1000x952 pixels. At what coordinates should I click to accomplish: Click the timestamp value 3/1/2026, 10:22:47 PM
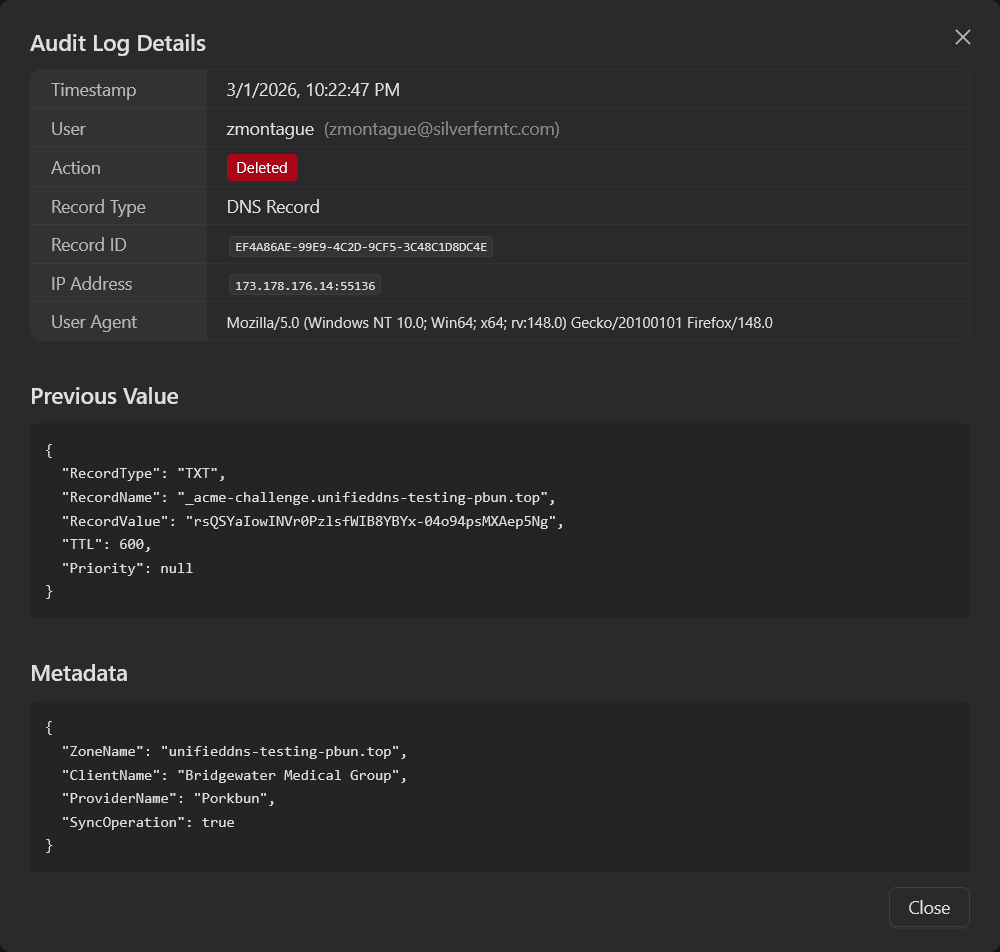click(313, 90)
